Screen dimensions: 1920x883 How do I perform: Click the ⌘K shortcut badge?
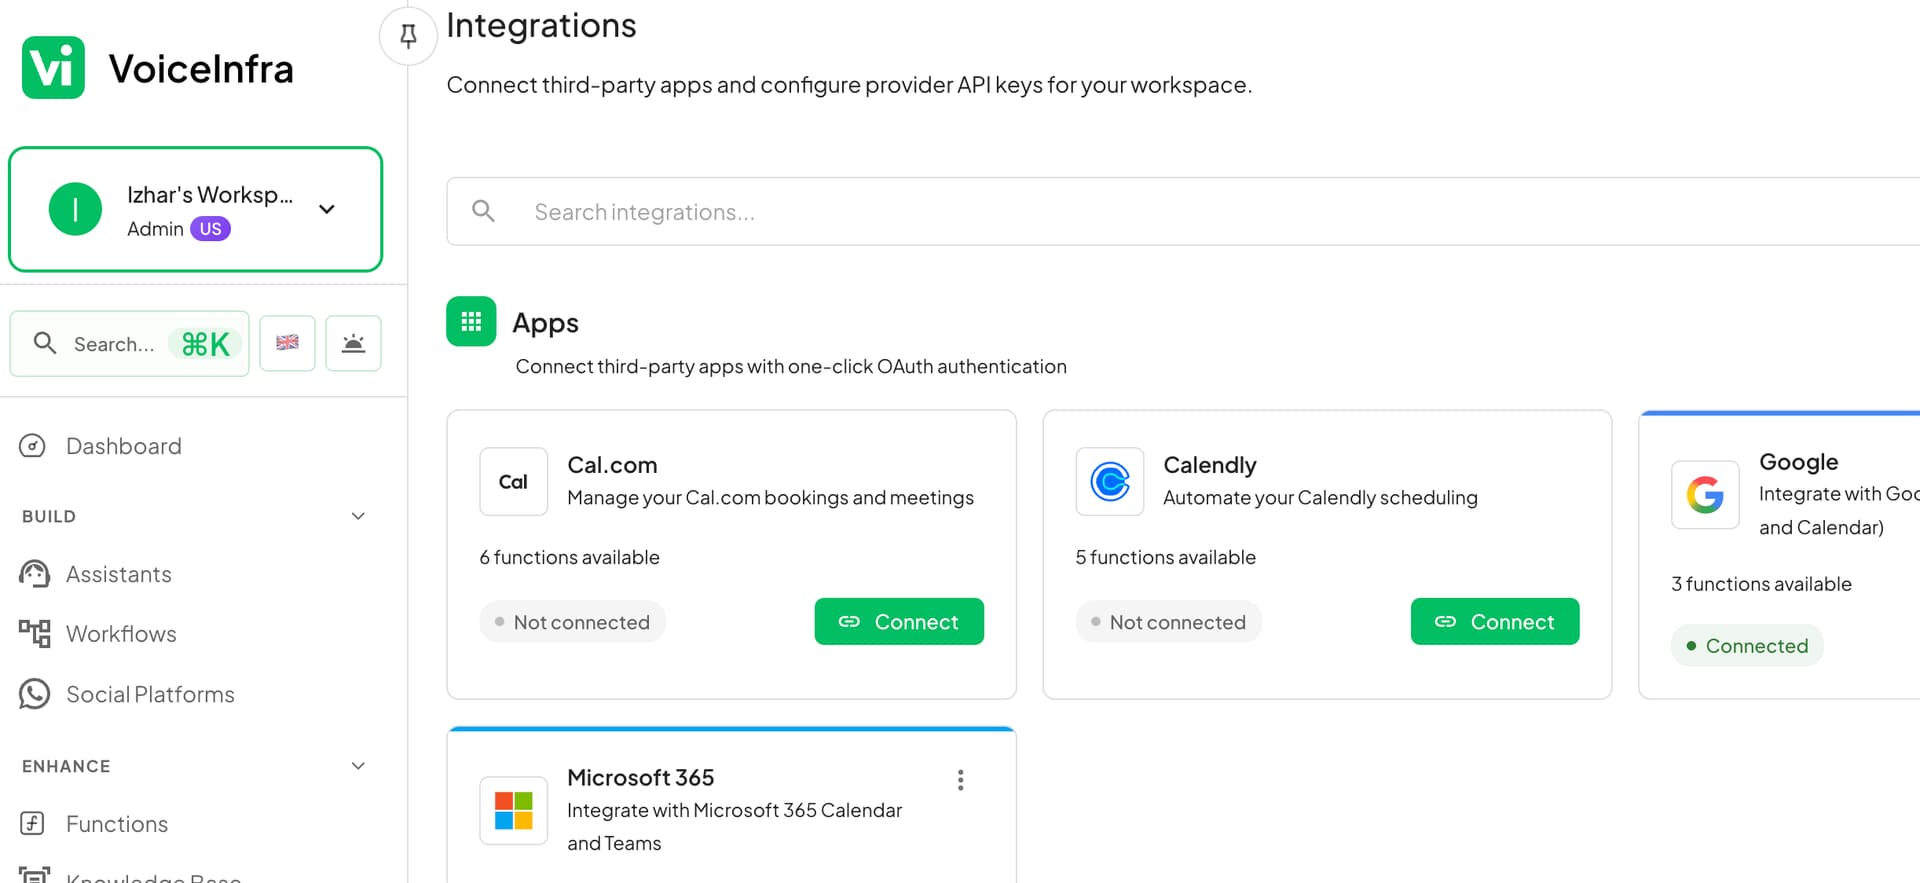(x=205, y=344)
